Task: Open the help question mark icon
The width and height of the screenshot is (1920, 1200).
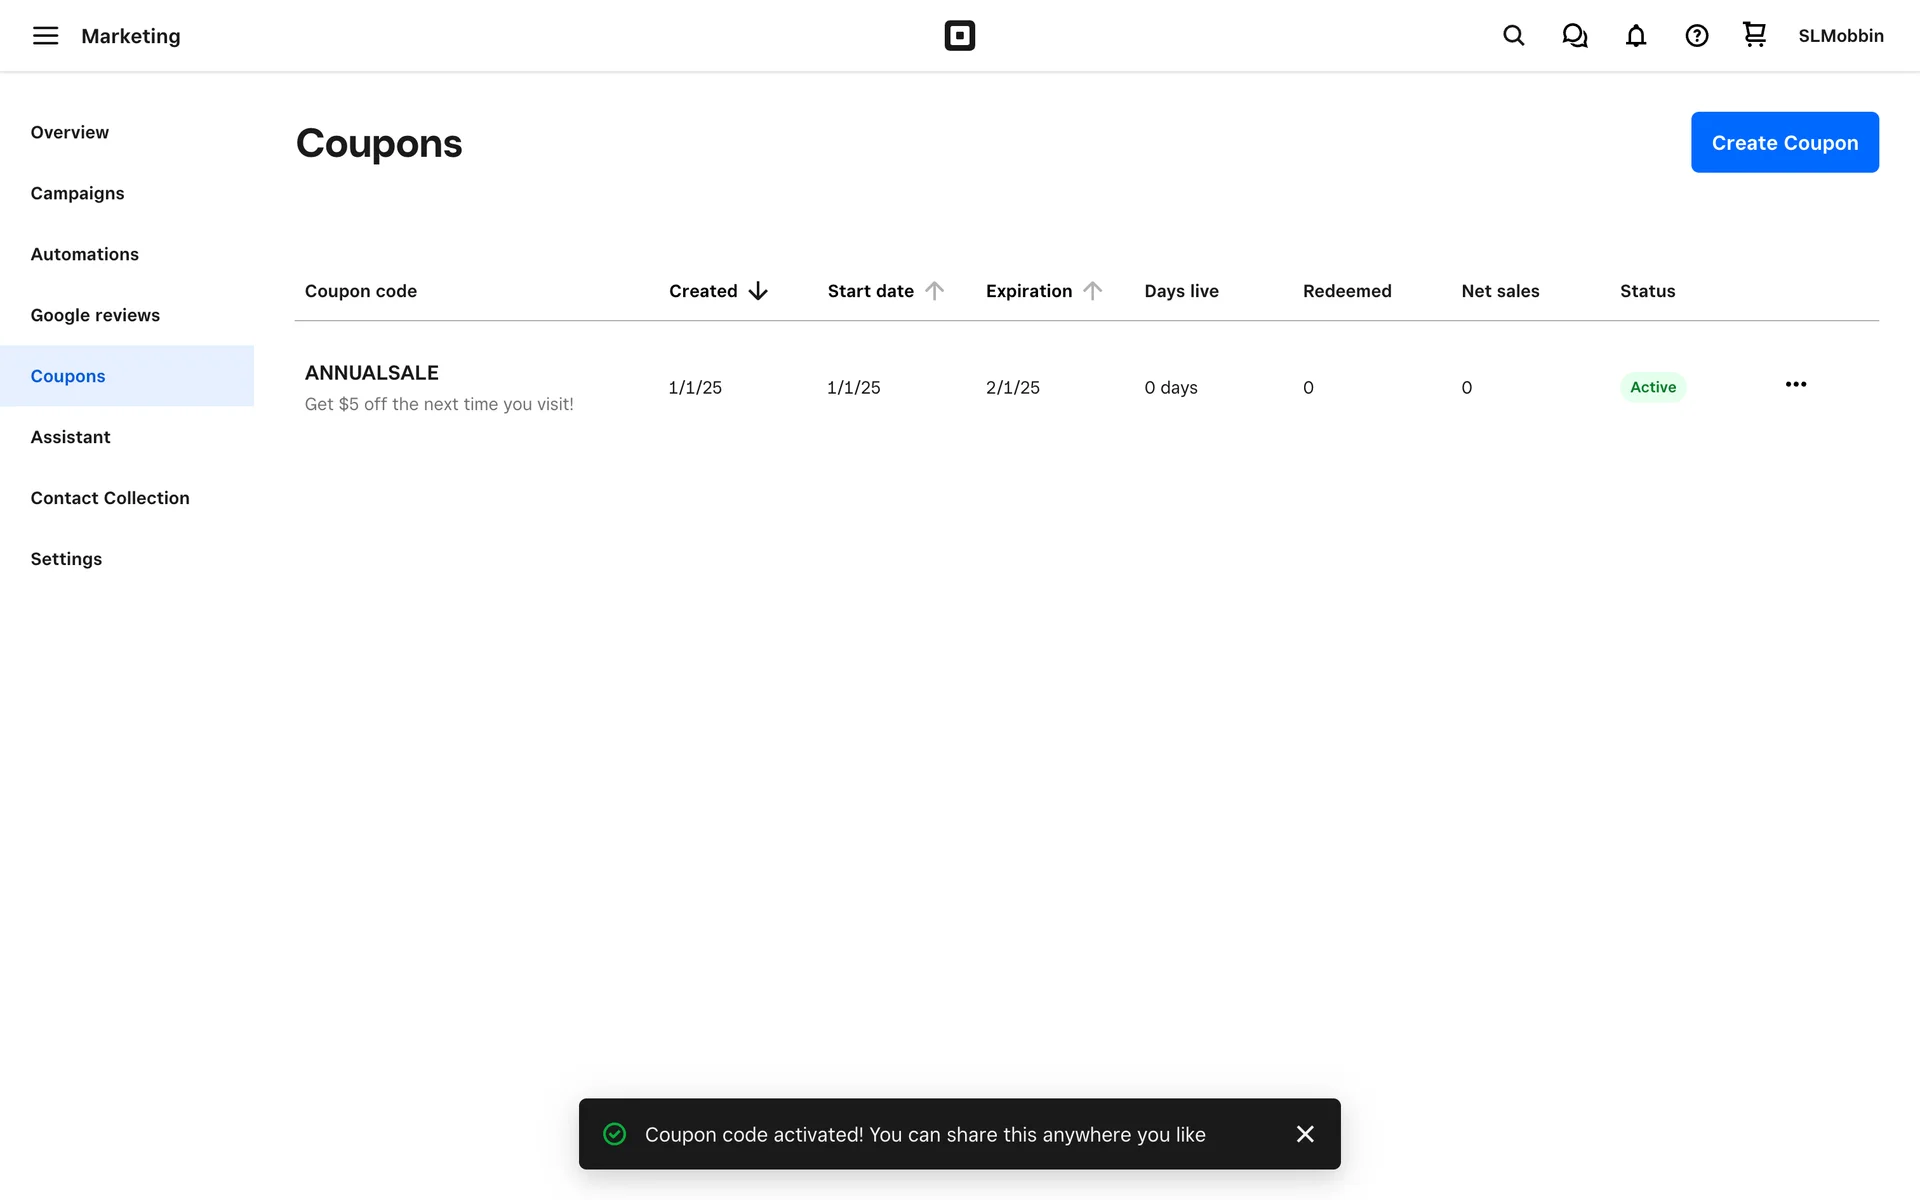Action: pos(1696,36)
